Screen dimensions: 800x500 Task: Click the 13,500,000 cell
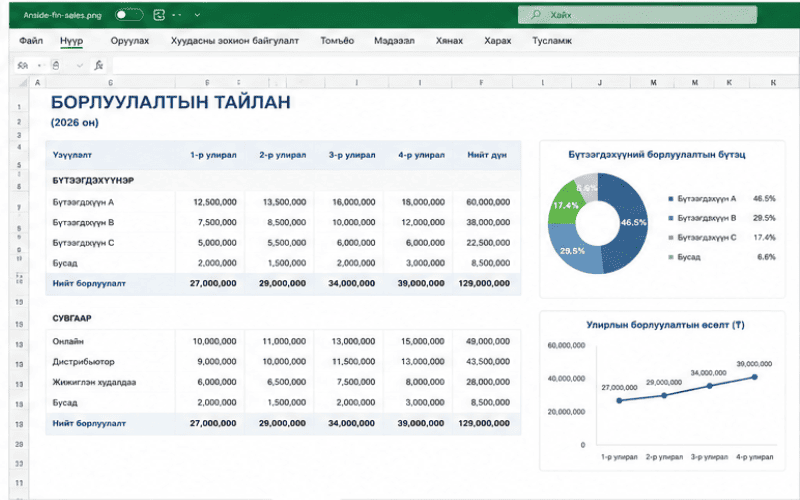pyautogui.click(x=284, y=202)
